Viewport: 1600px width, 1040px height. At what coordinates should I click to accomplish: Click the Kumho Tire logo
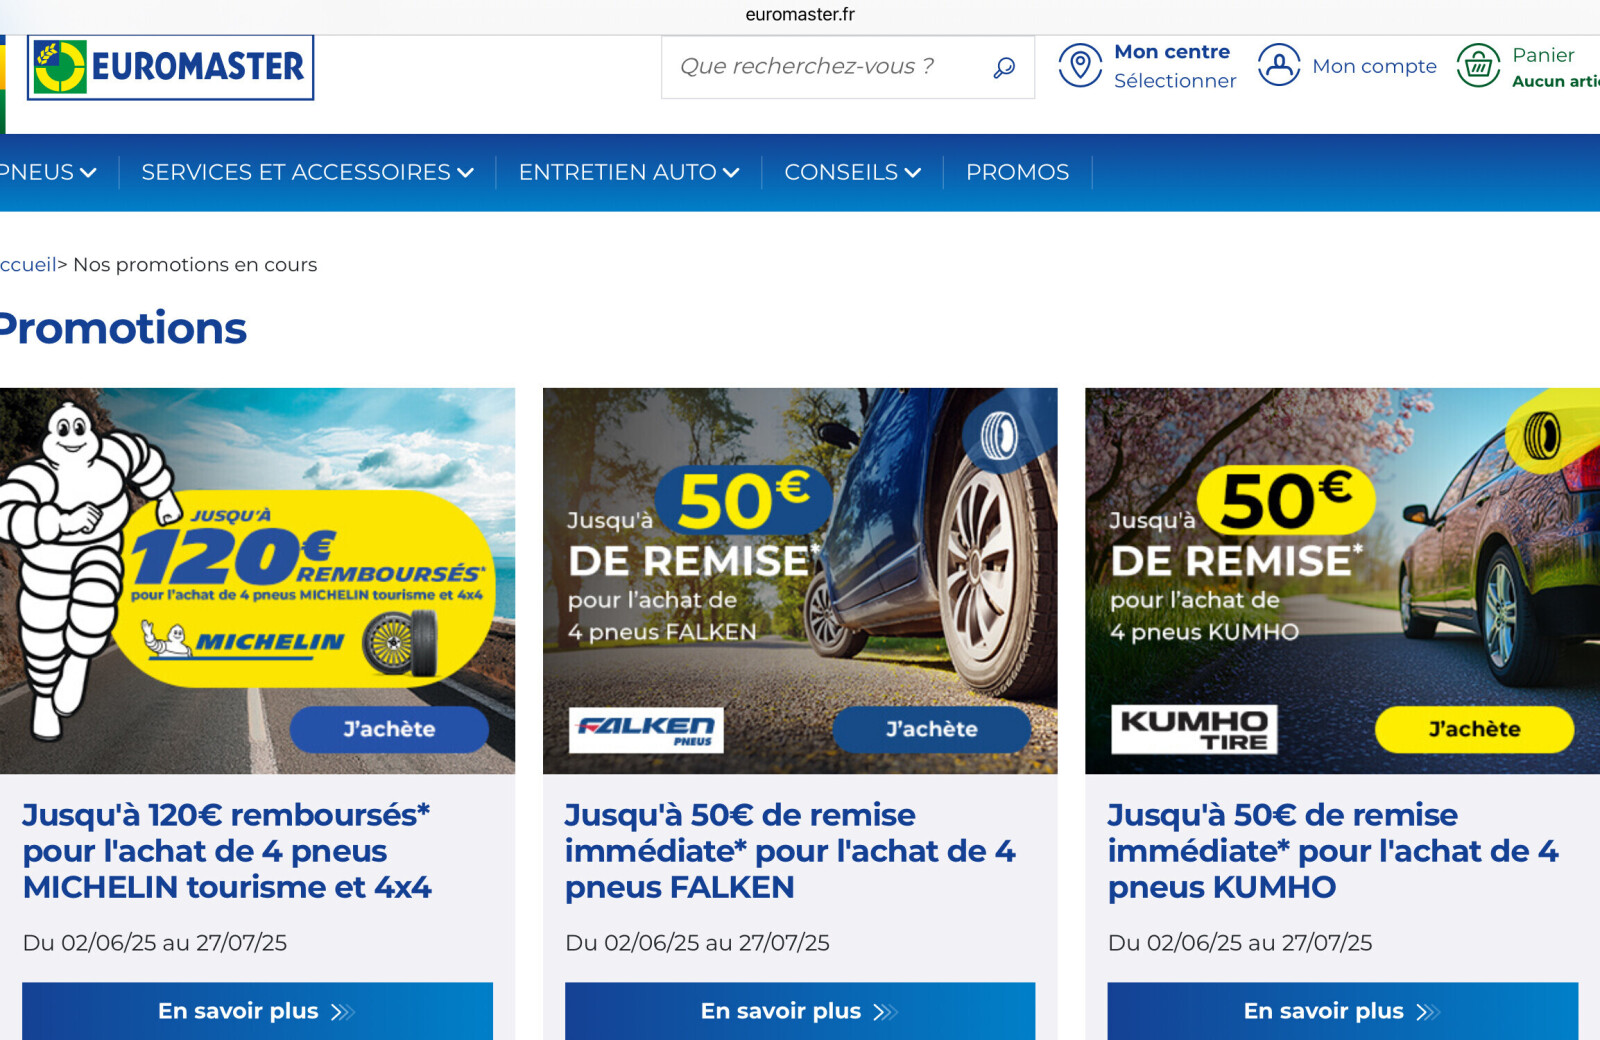coord(1194,729)
